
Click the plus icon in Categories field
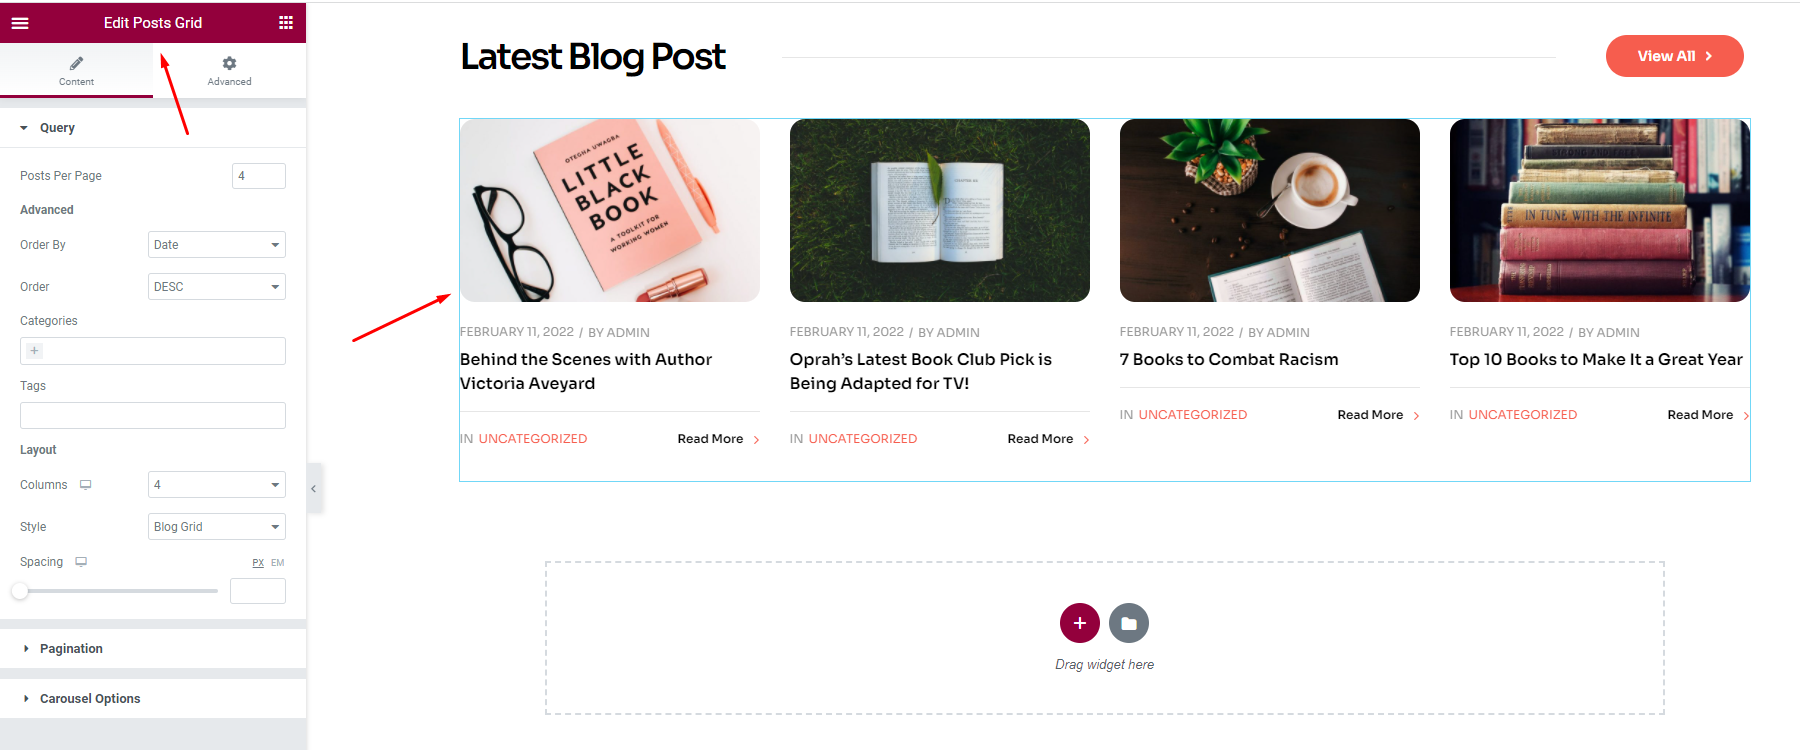(x=35, y=351)
